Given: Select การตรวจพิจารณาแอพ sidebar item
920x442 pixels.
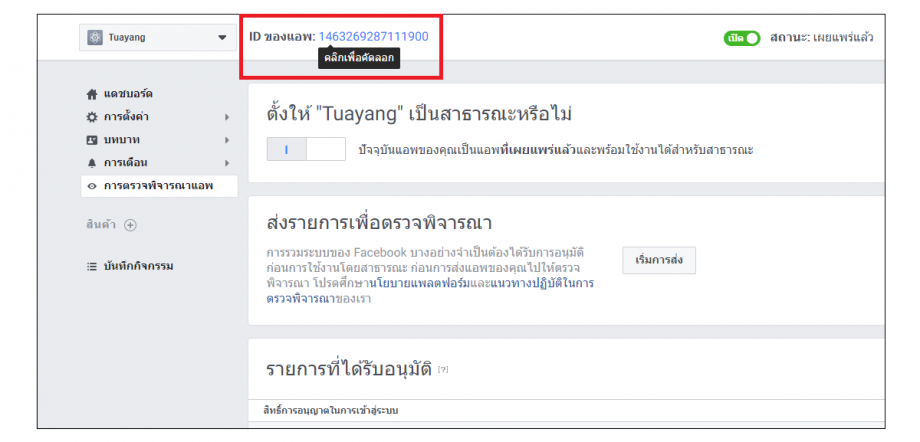Looking at the screenshot, I should 160,186.
